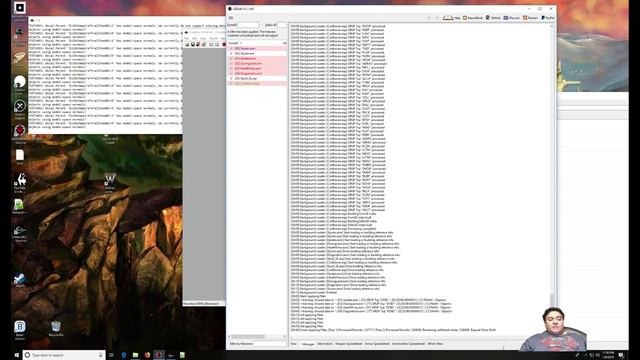Switch to the Ammunition Spreadsheet tab
The height and width of the screenshot is (360, 640).
click(x=409, y=344)
